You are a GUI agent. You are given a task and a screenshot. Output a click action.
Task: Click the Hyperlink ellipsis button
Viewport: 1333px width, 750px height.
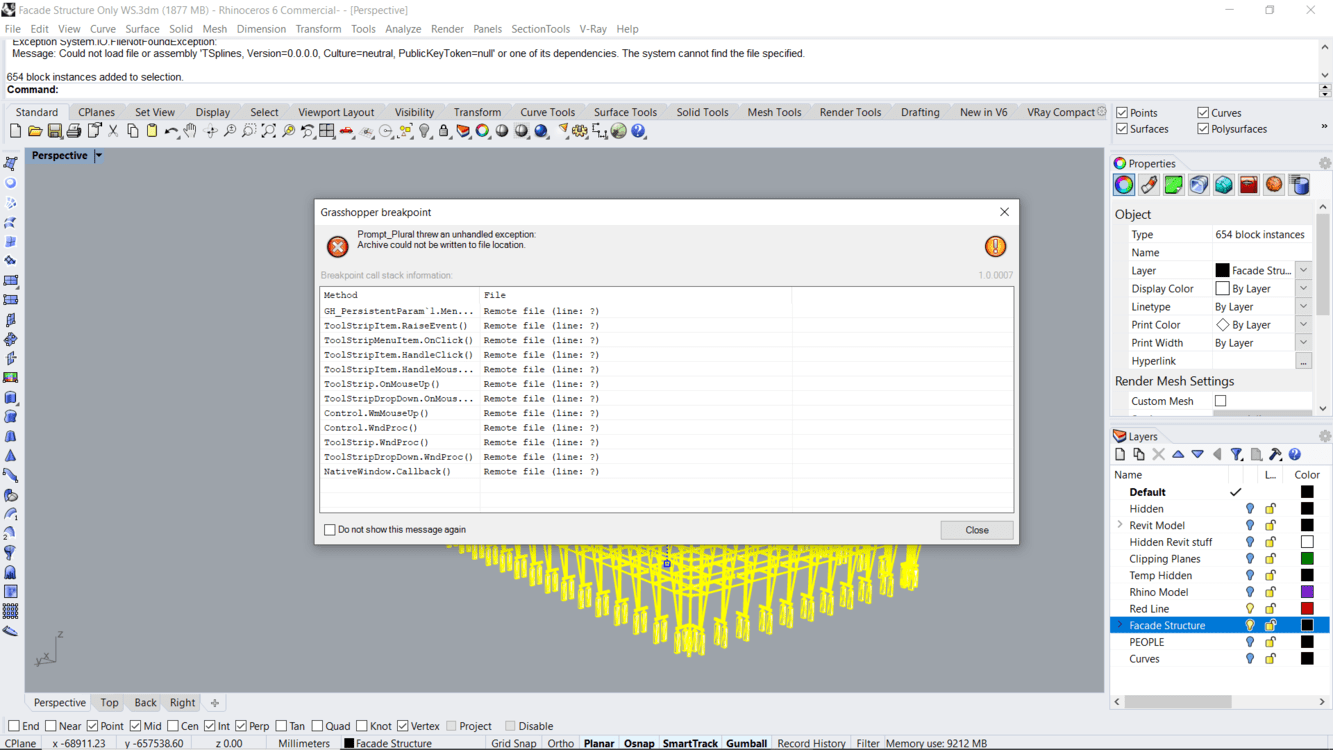1304,361
